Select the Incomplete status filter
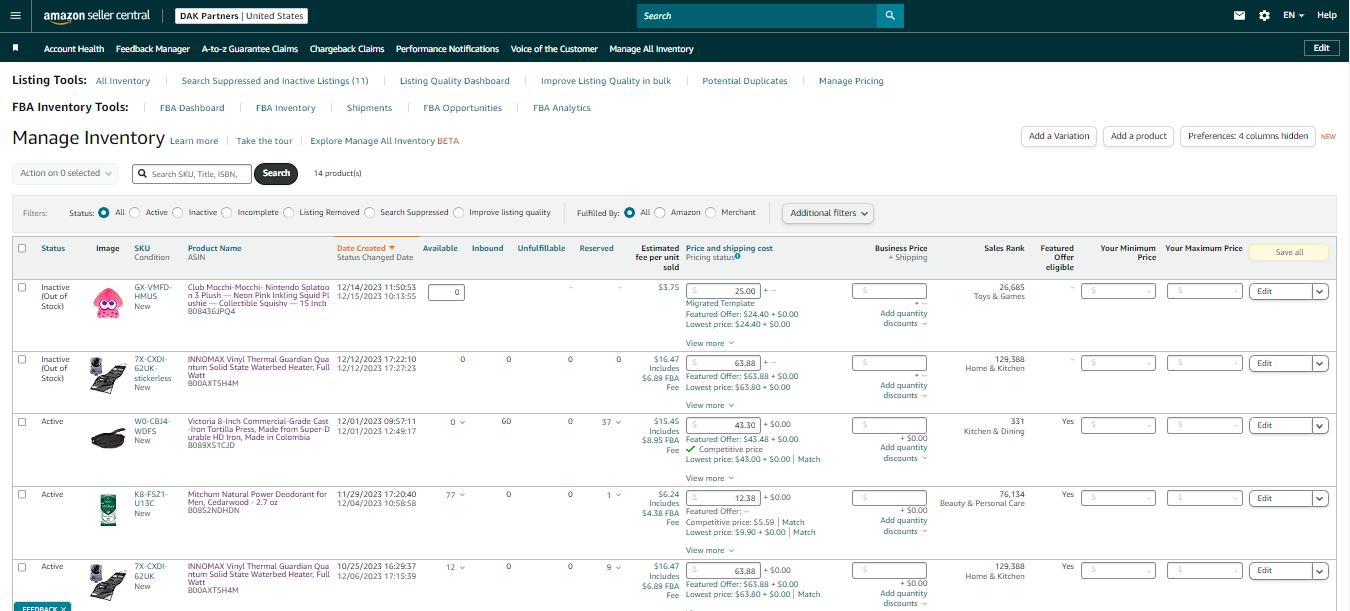The image size is (1350, 611). pyautogui.click(x=227, y=212)
